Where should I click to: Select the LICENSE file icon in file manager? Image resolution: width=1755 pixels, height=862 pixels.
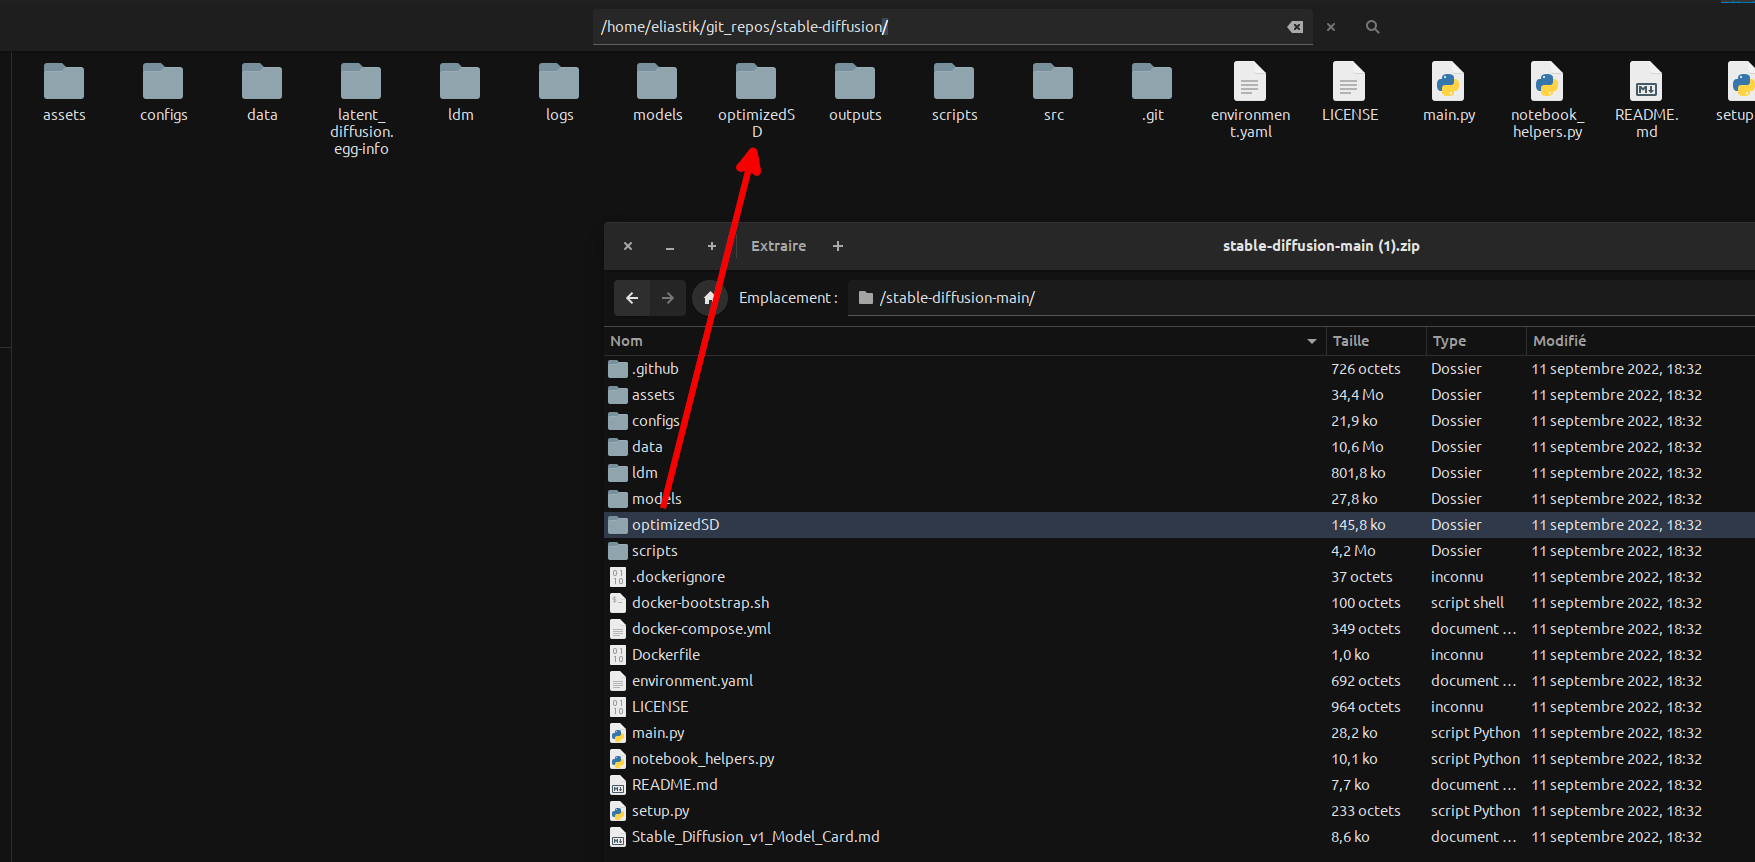pos(1349,82)
